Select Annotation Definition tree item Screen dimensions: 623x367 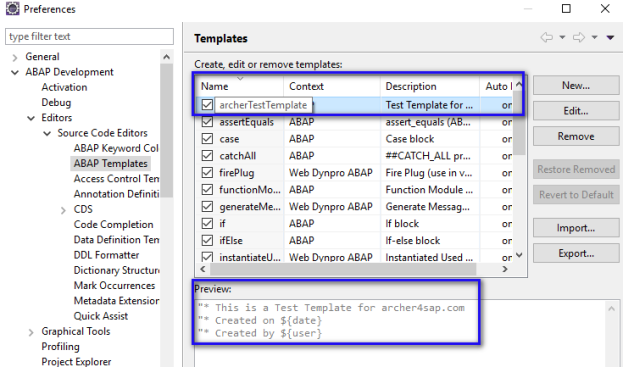[x=116, y=194]
